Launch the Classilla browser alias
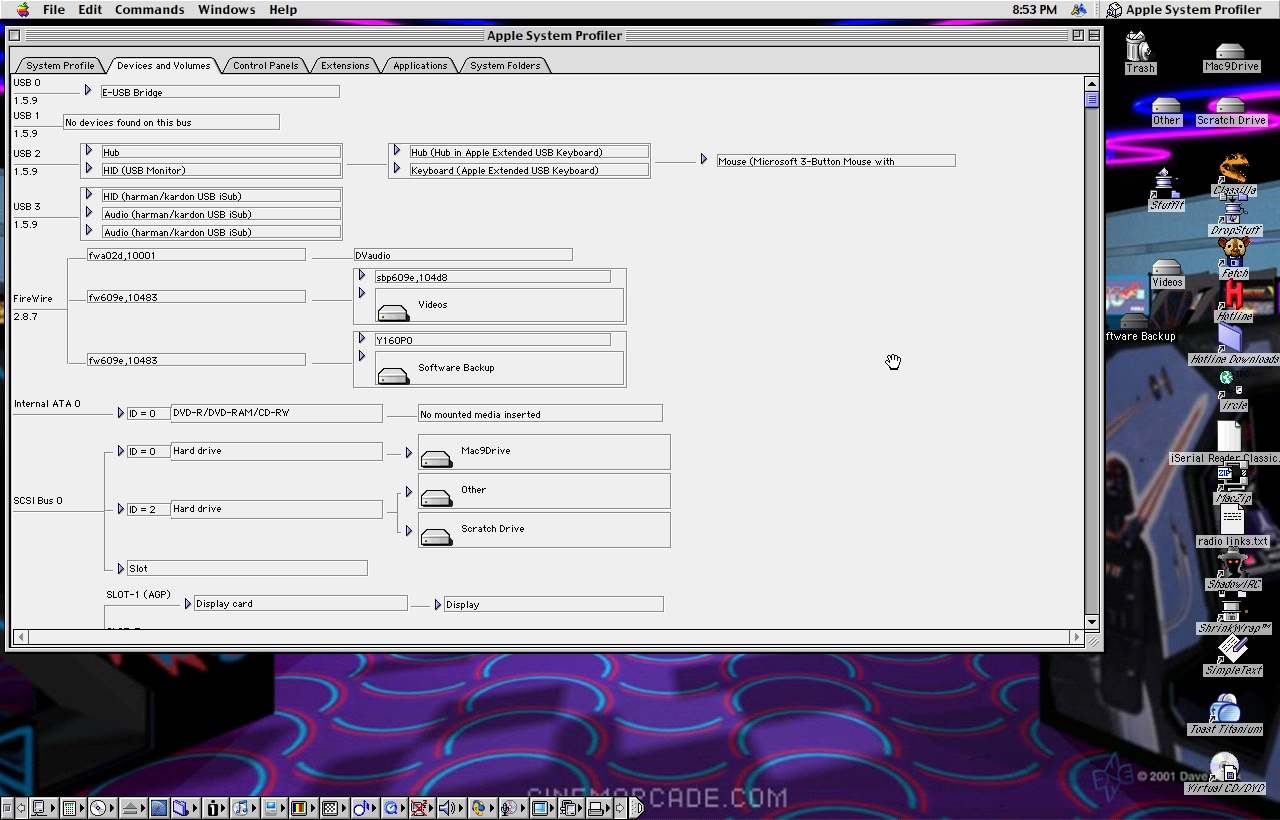1280x820 pixels. 1233,169
